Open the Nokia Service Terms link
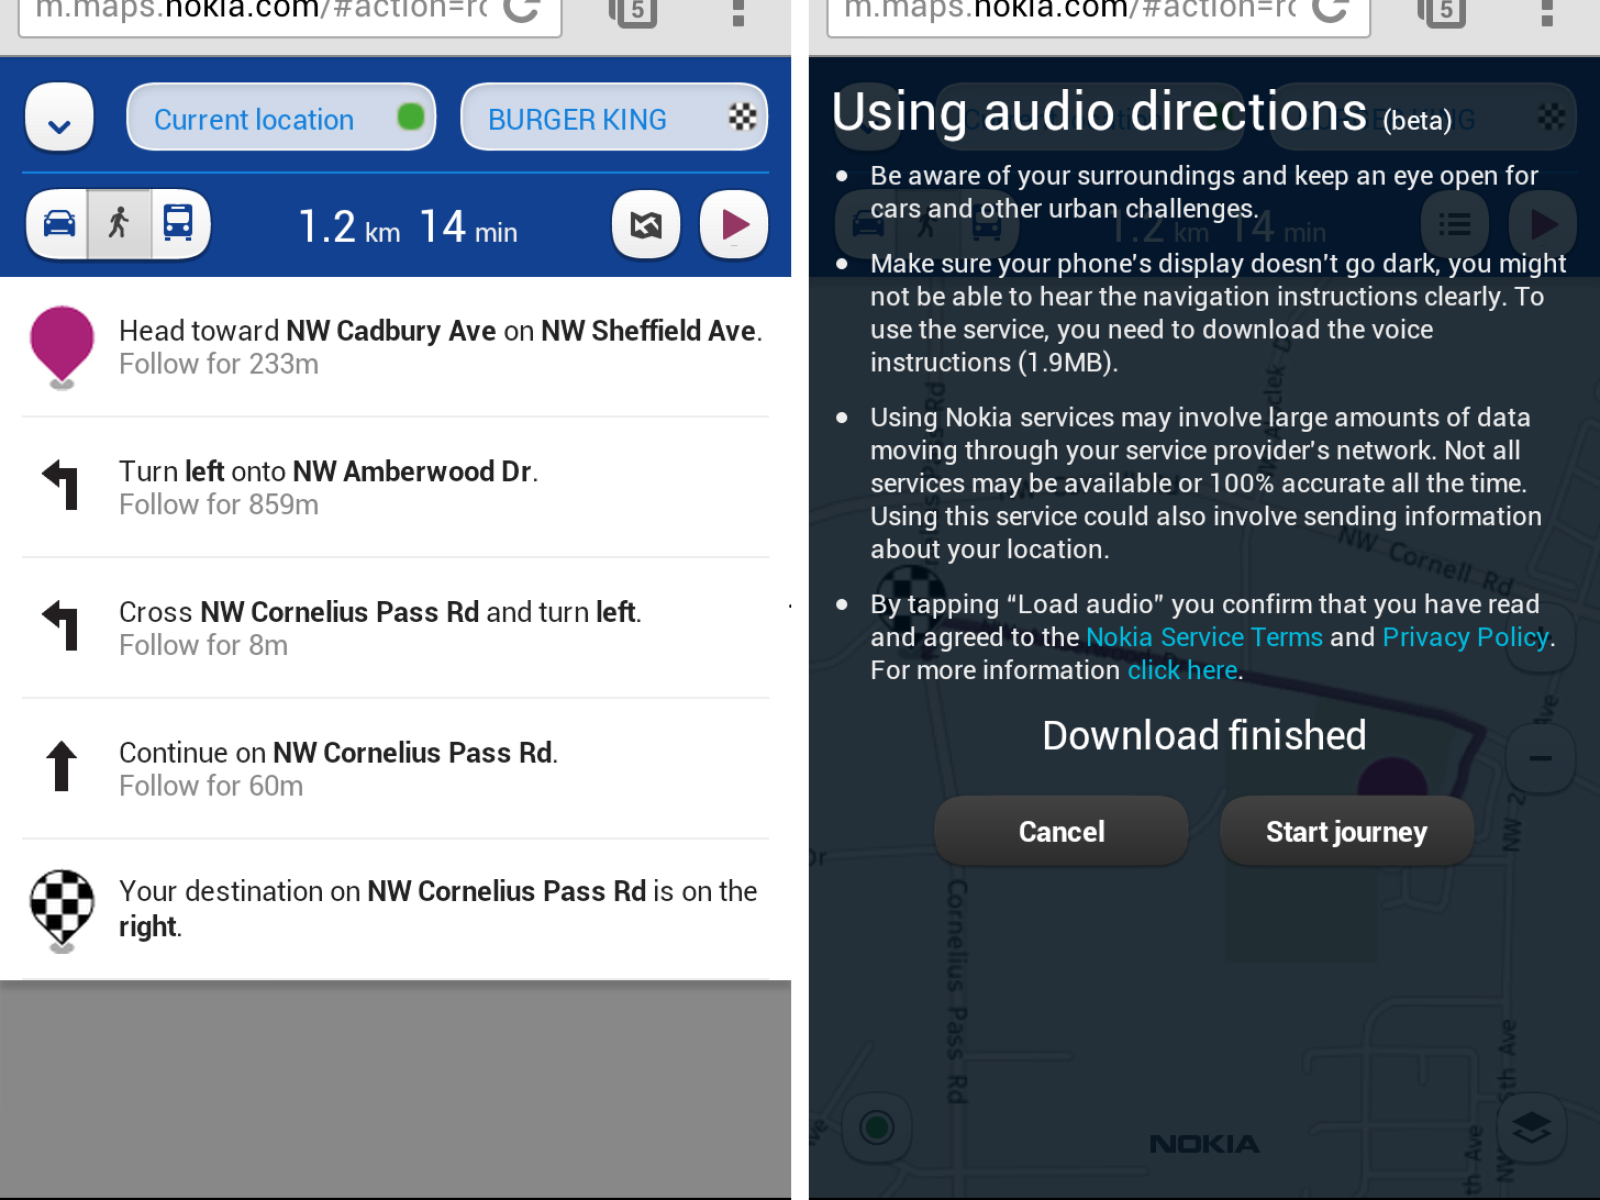 pos(1203,637)
